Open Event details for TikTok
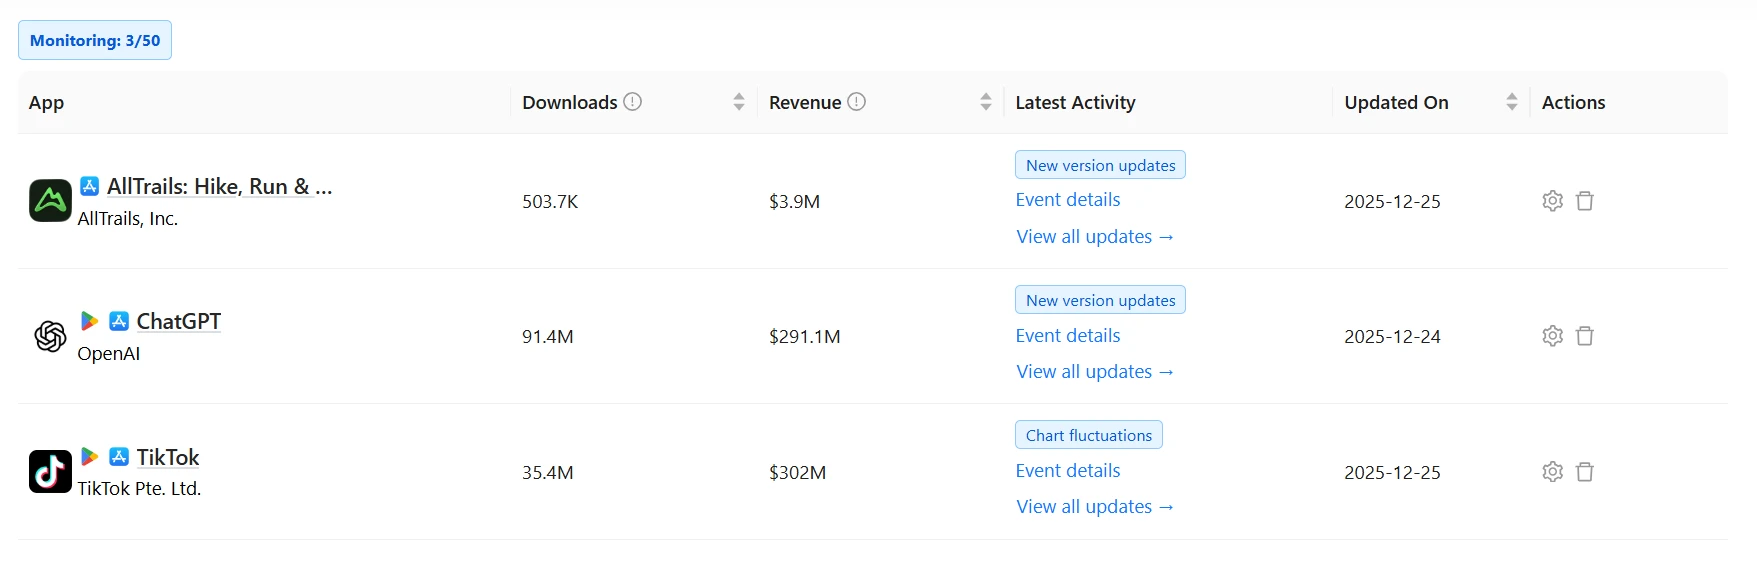1757x562 pixels. tap(1068, 471)
